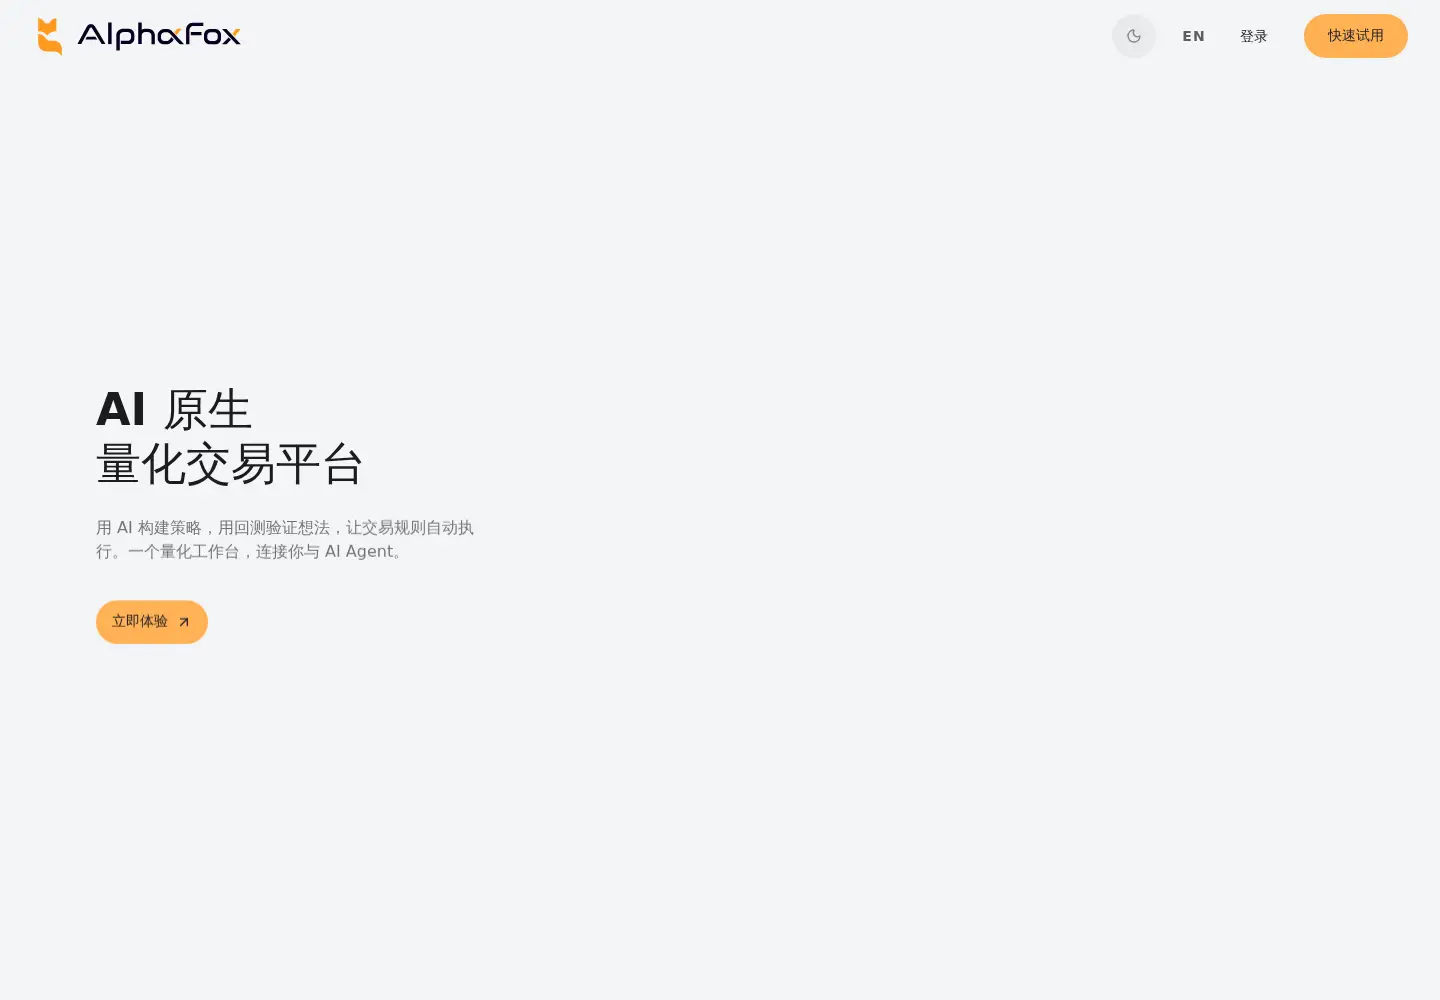The height and width of the screenshot is (1000, 1440).
Task: Click the AlphaFox wordmark text
Action: pyautogui.click(x=159, y=36)
